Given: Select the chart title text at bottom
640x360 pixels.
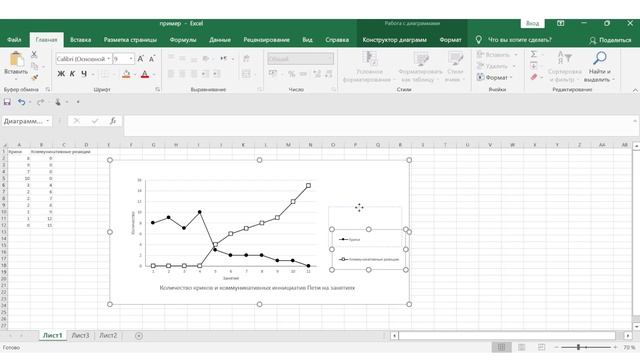Looking at the screenshot, I should click(257, 288).
